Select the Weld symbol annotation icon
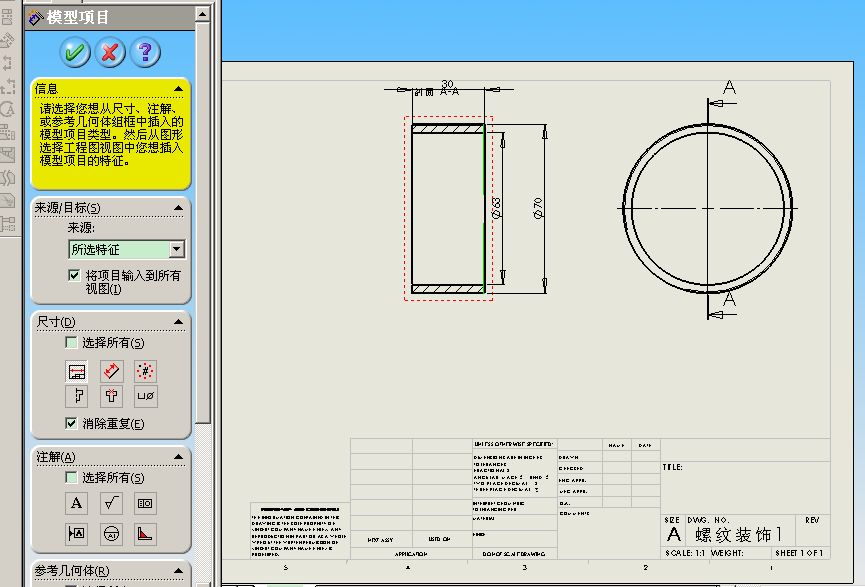865x587 pixels. (146, 533)
